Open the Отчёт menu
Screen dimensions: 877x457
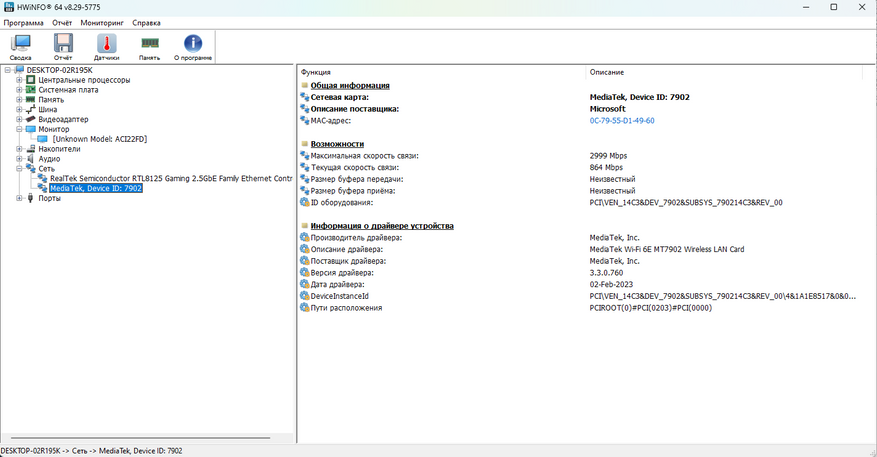62,23
